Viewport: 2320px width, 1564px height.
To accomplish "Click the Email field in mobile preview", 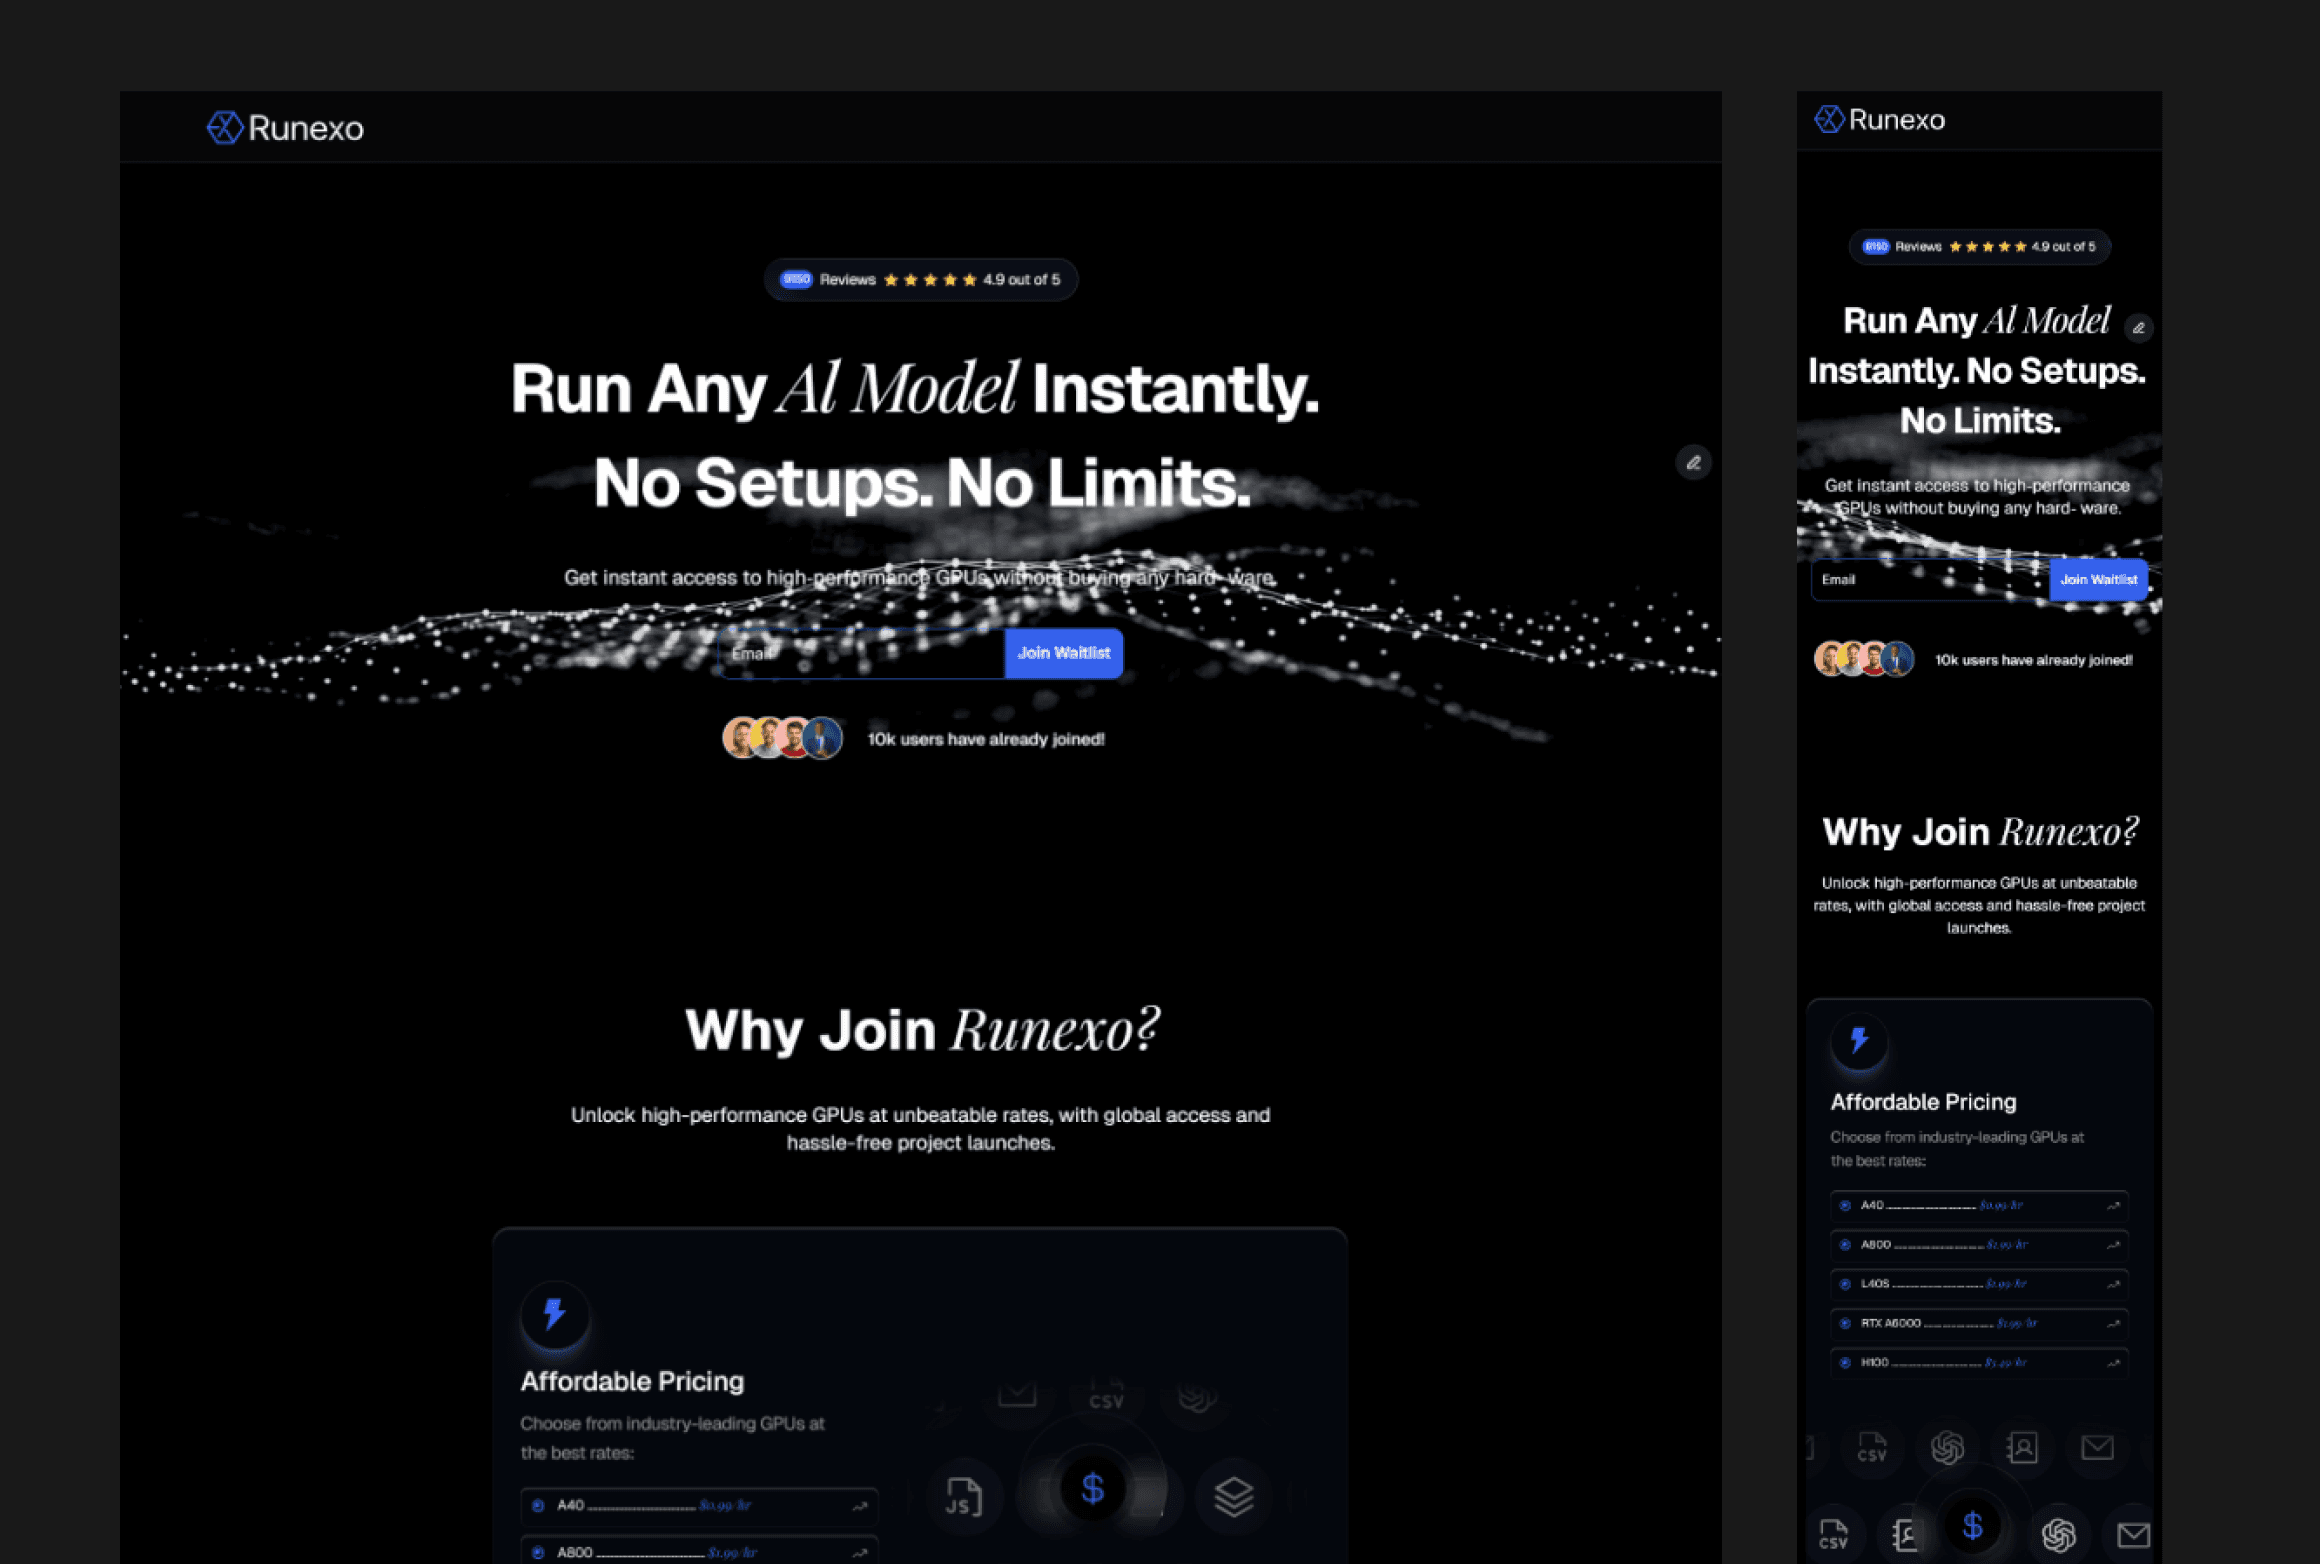I will (1928, 580).
